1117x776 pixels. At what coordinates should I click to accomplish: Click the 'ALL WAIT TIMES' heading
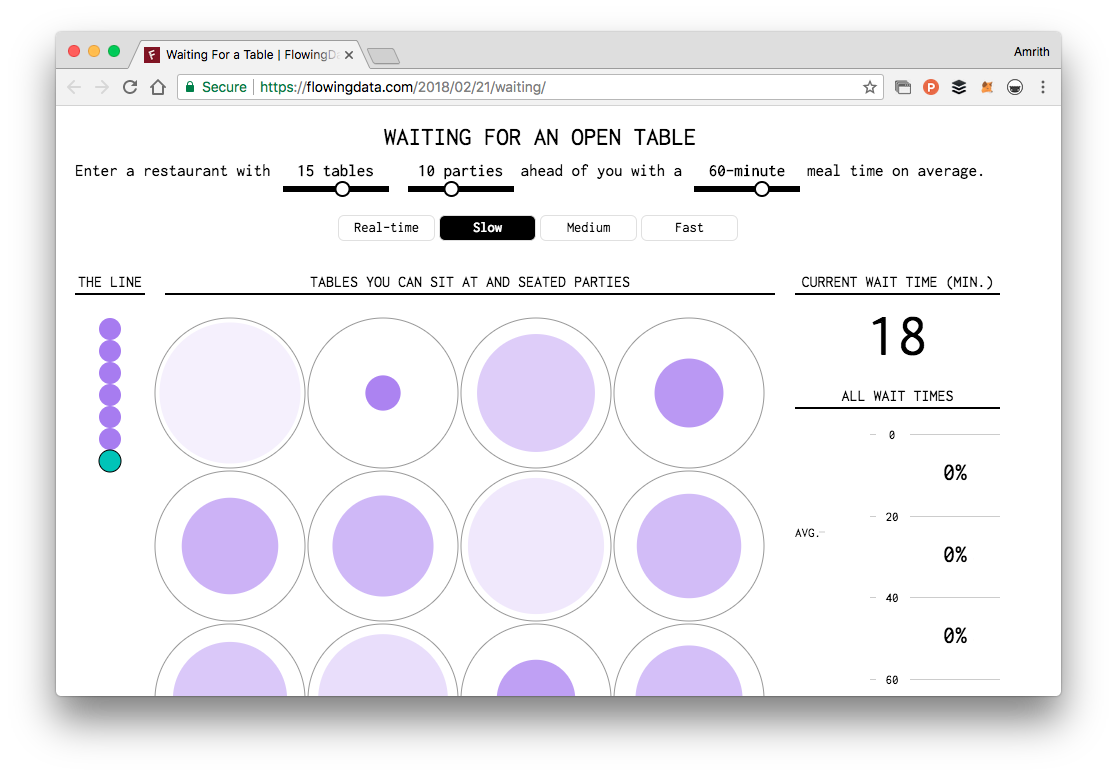pos(898,396)
